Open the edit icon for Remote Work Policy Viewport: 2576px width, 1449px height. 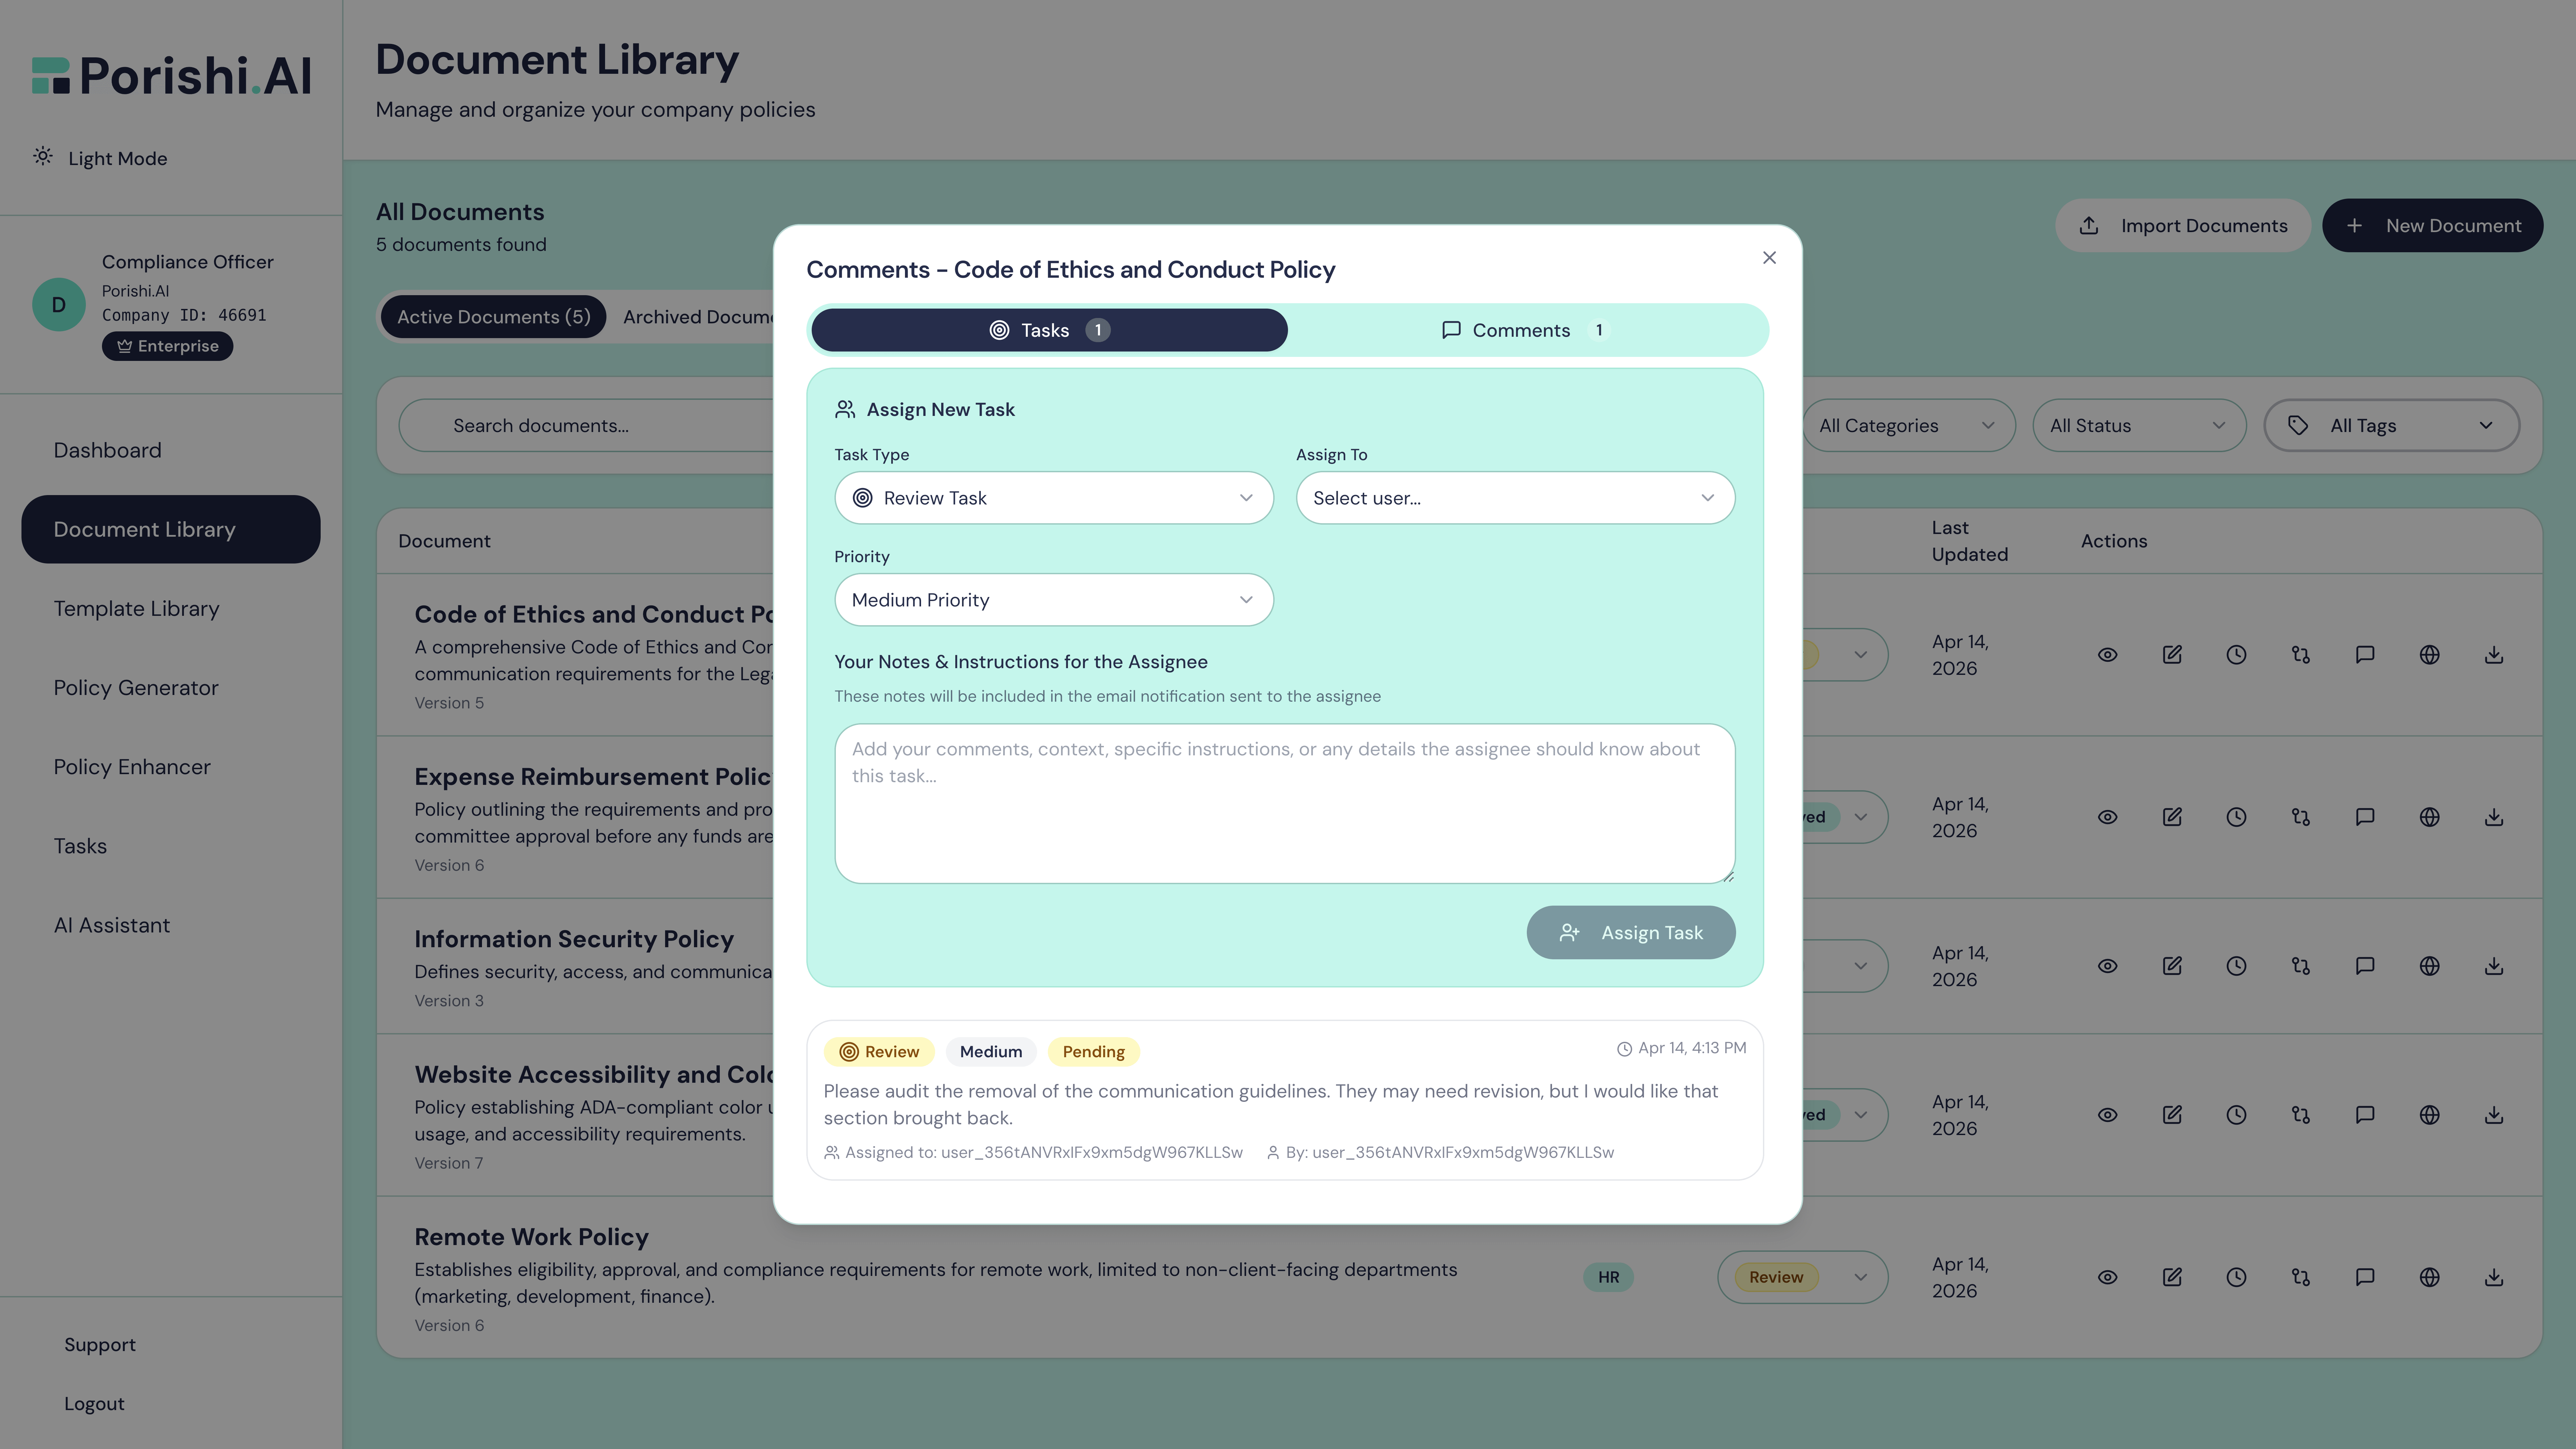pyautogui.click(x=2172, y=1277)
